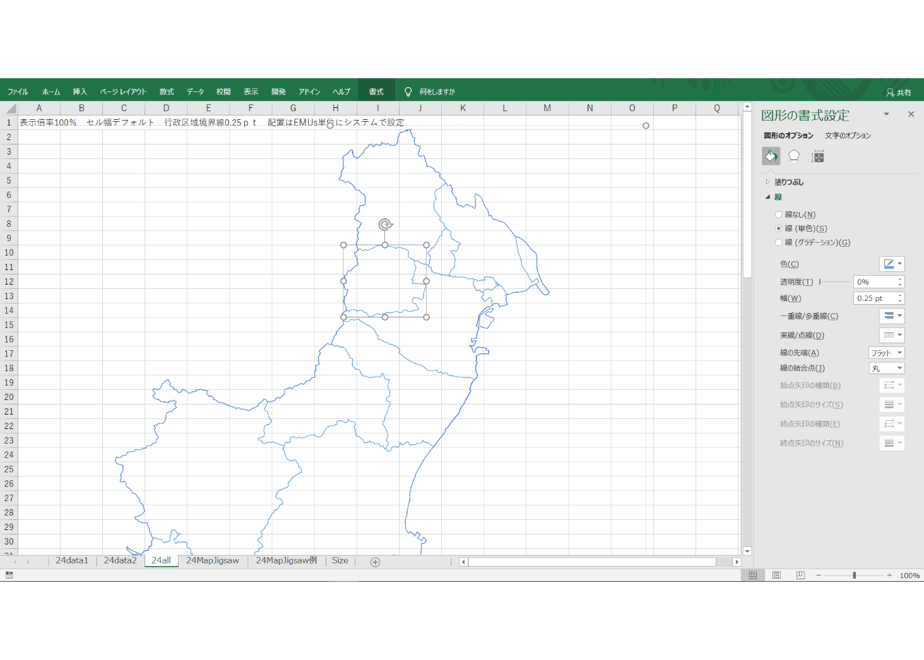Open the データ ribbon tab
This screenshot has width=924, height=660.
196,92
